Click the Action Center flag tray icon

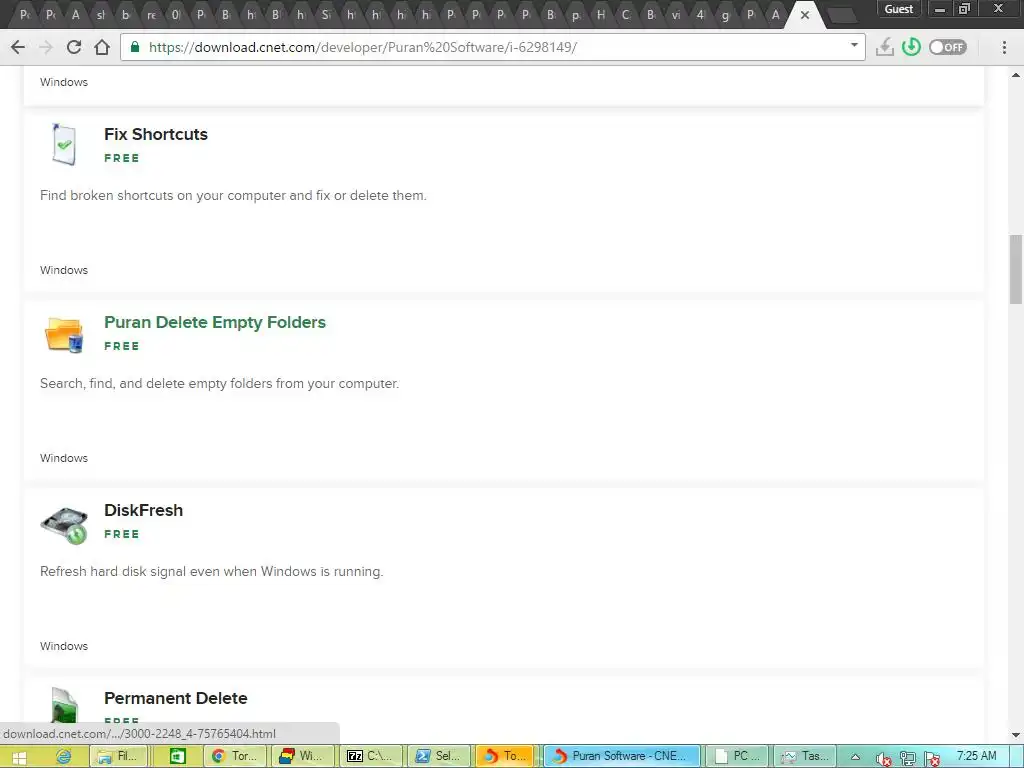pos(932,758)
